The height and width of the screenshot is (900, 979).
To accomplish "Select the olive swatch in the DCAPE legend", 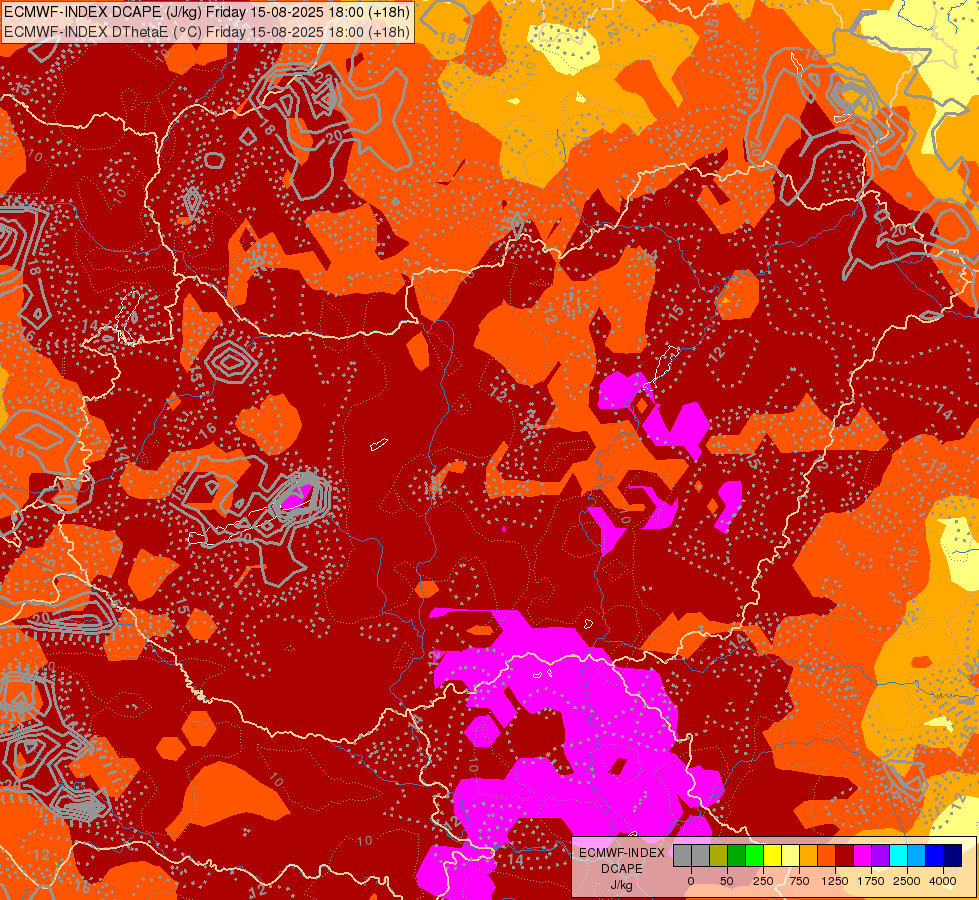I will (x=718, y=855).
